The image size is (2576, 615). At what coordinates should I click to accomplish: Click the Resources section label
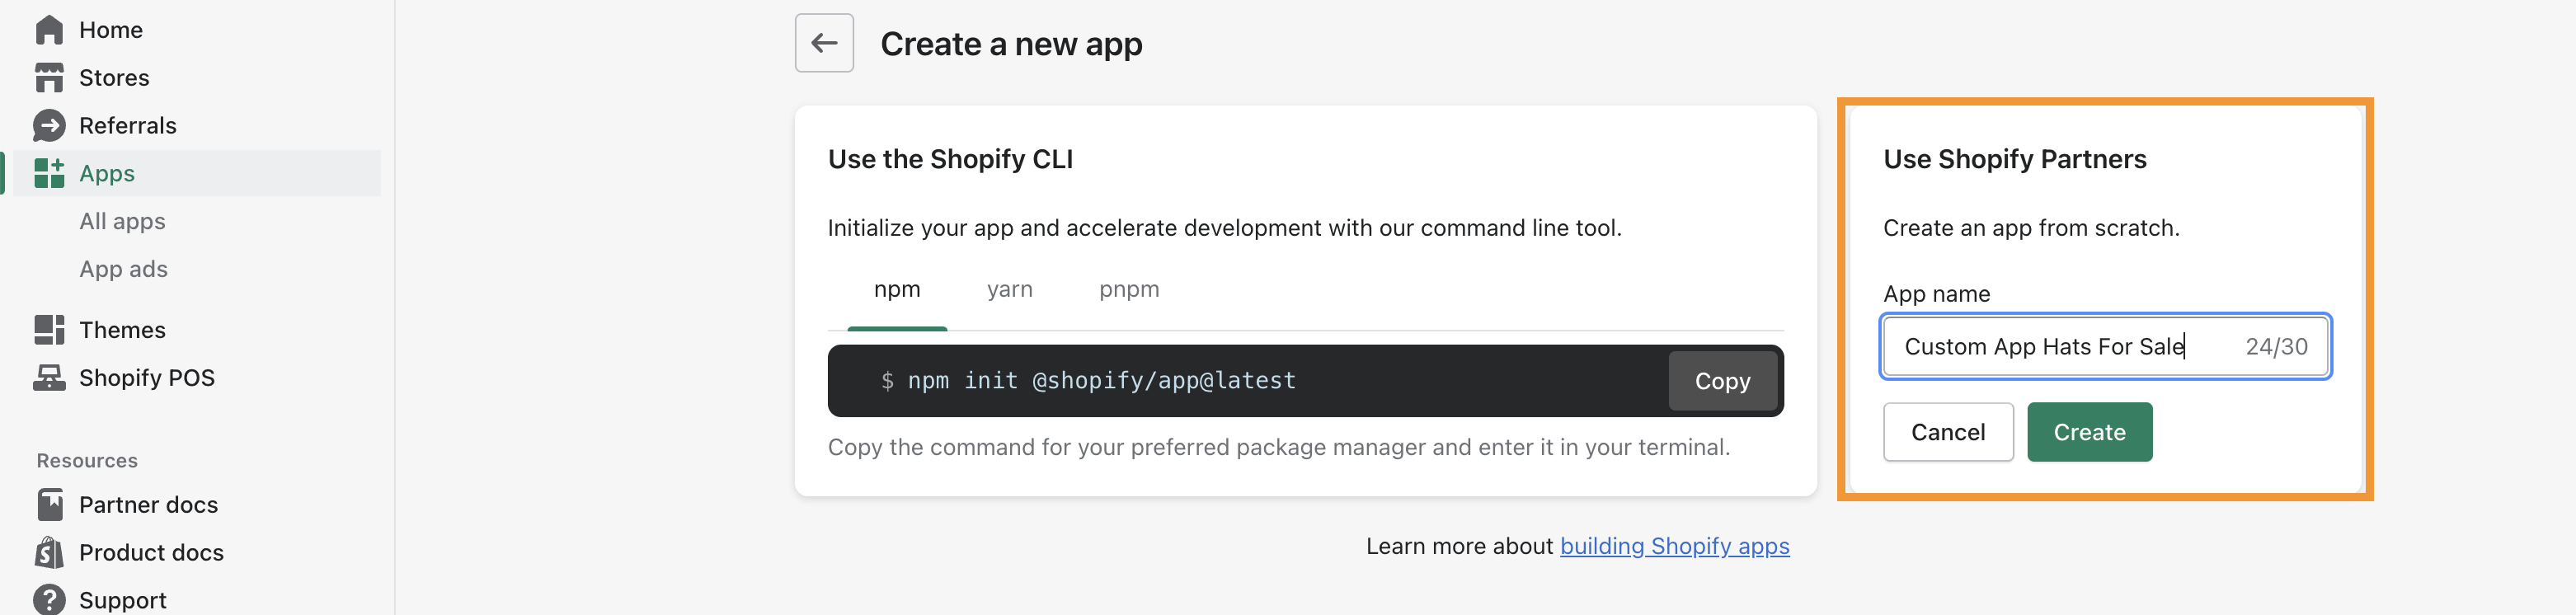click(x=87, y=461)
